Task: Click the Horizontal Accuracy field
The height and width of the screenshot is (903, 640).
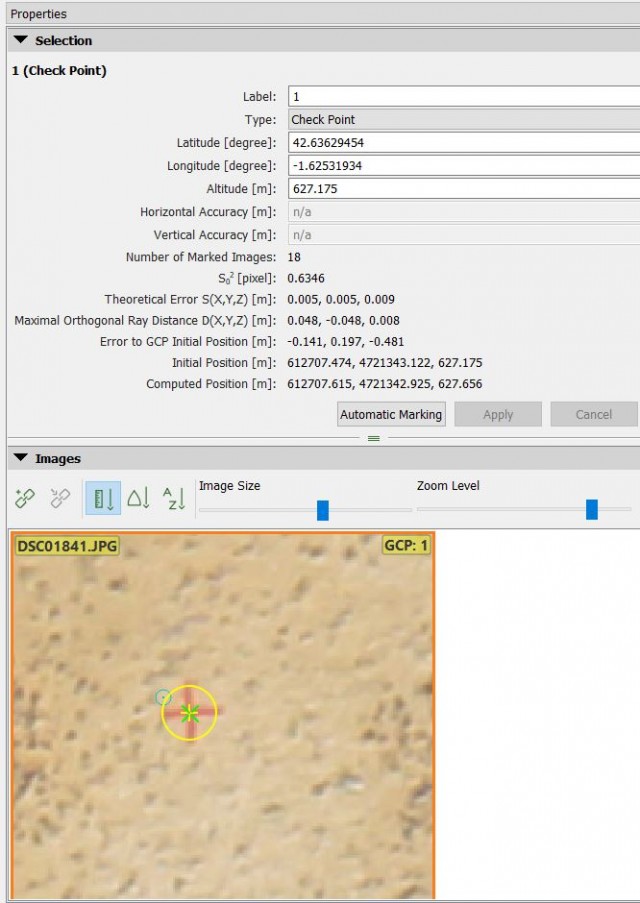Action: point(464,211)
